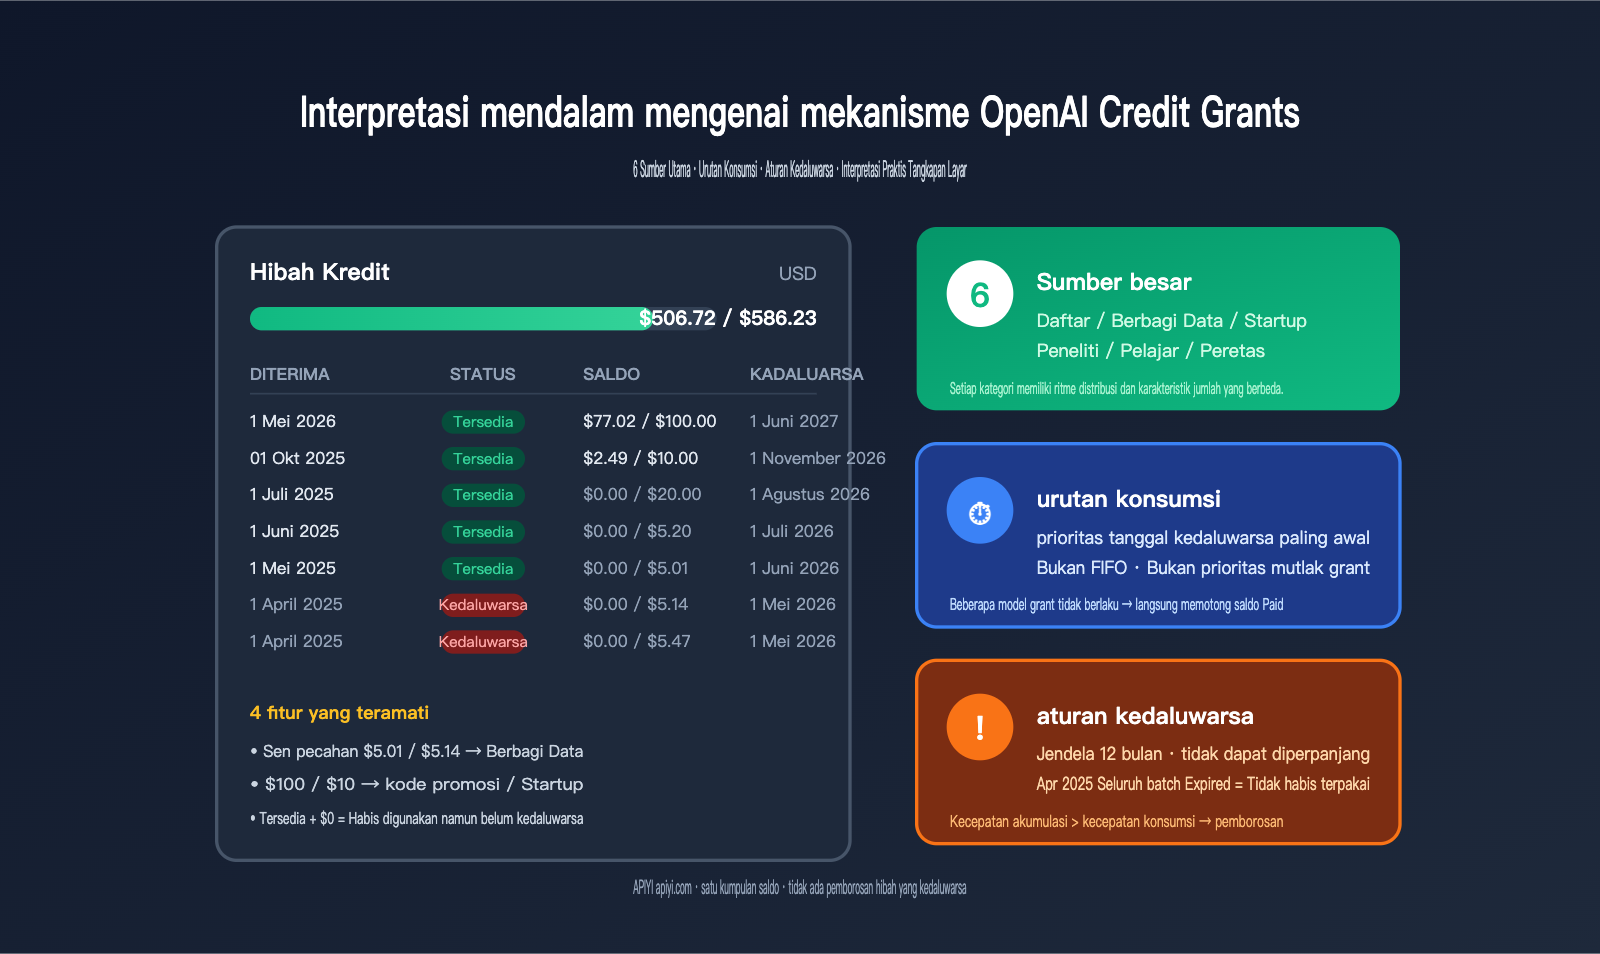Click the STATUS column header
This screenshot has width=1600, height=954.
[x=483, y=374]
